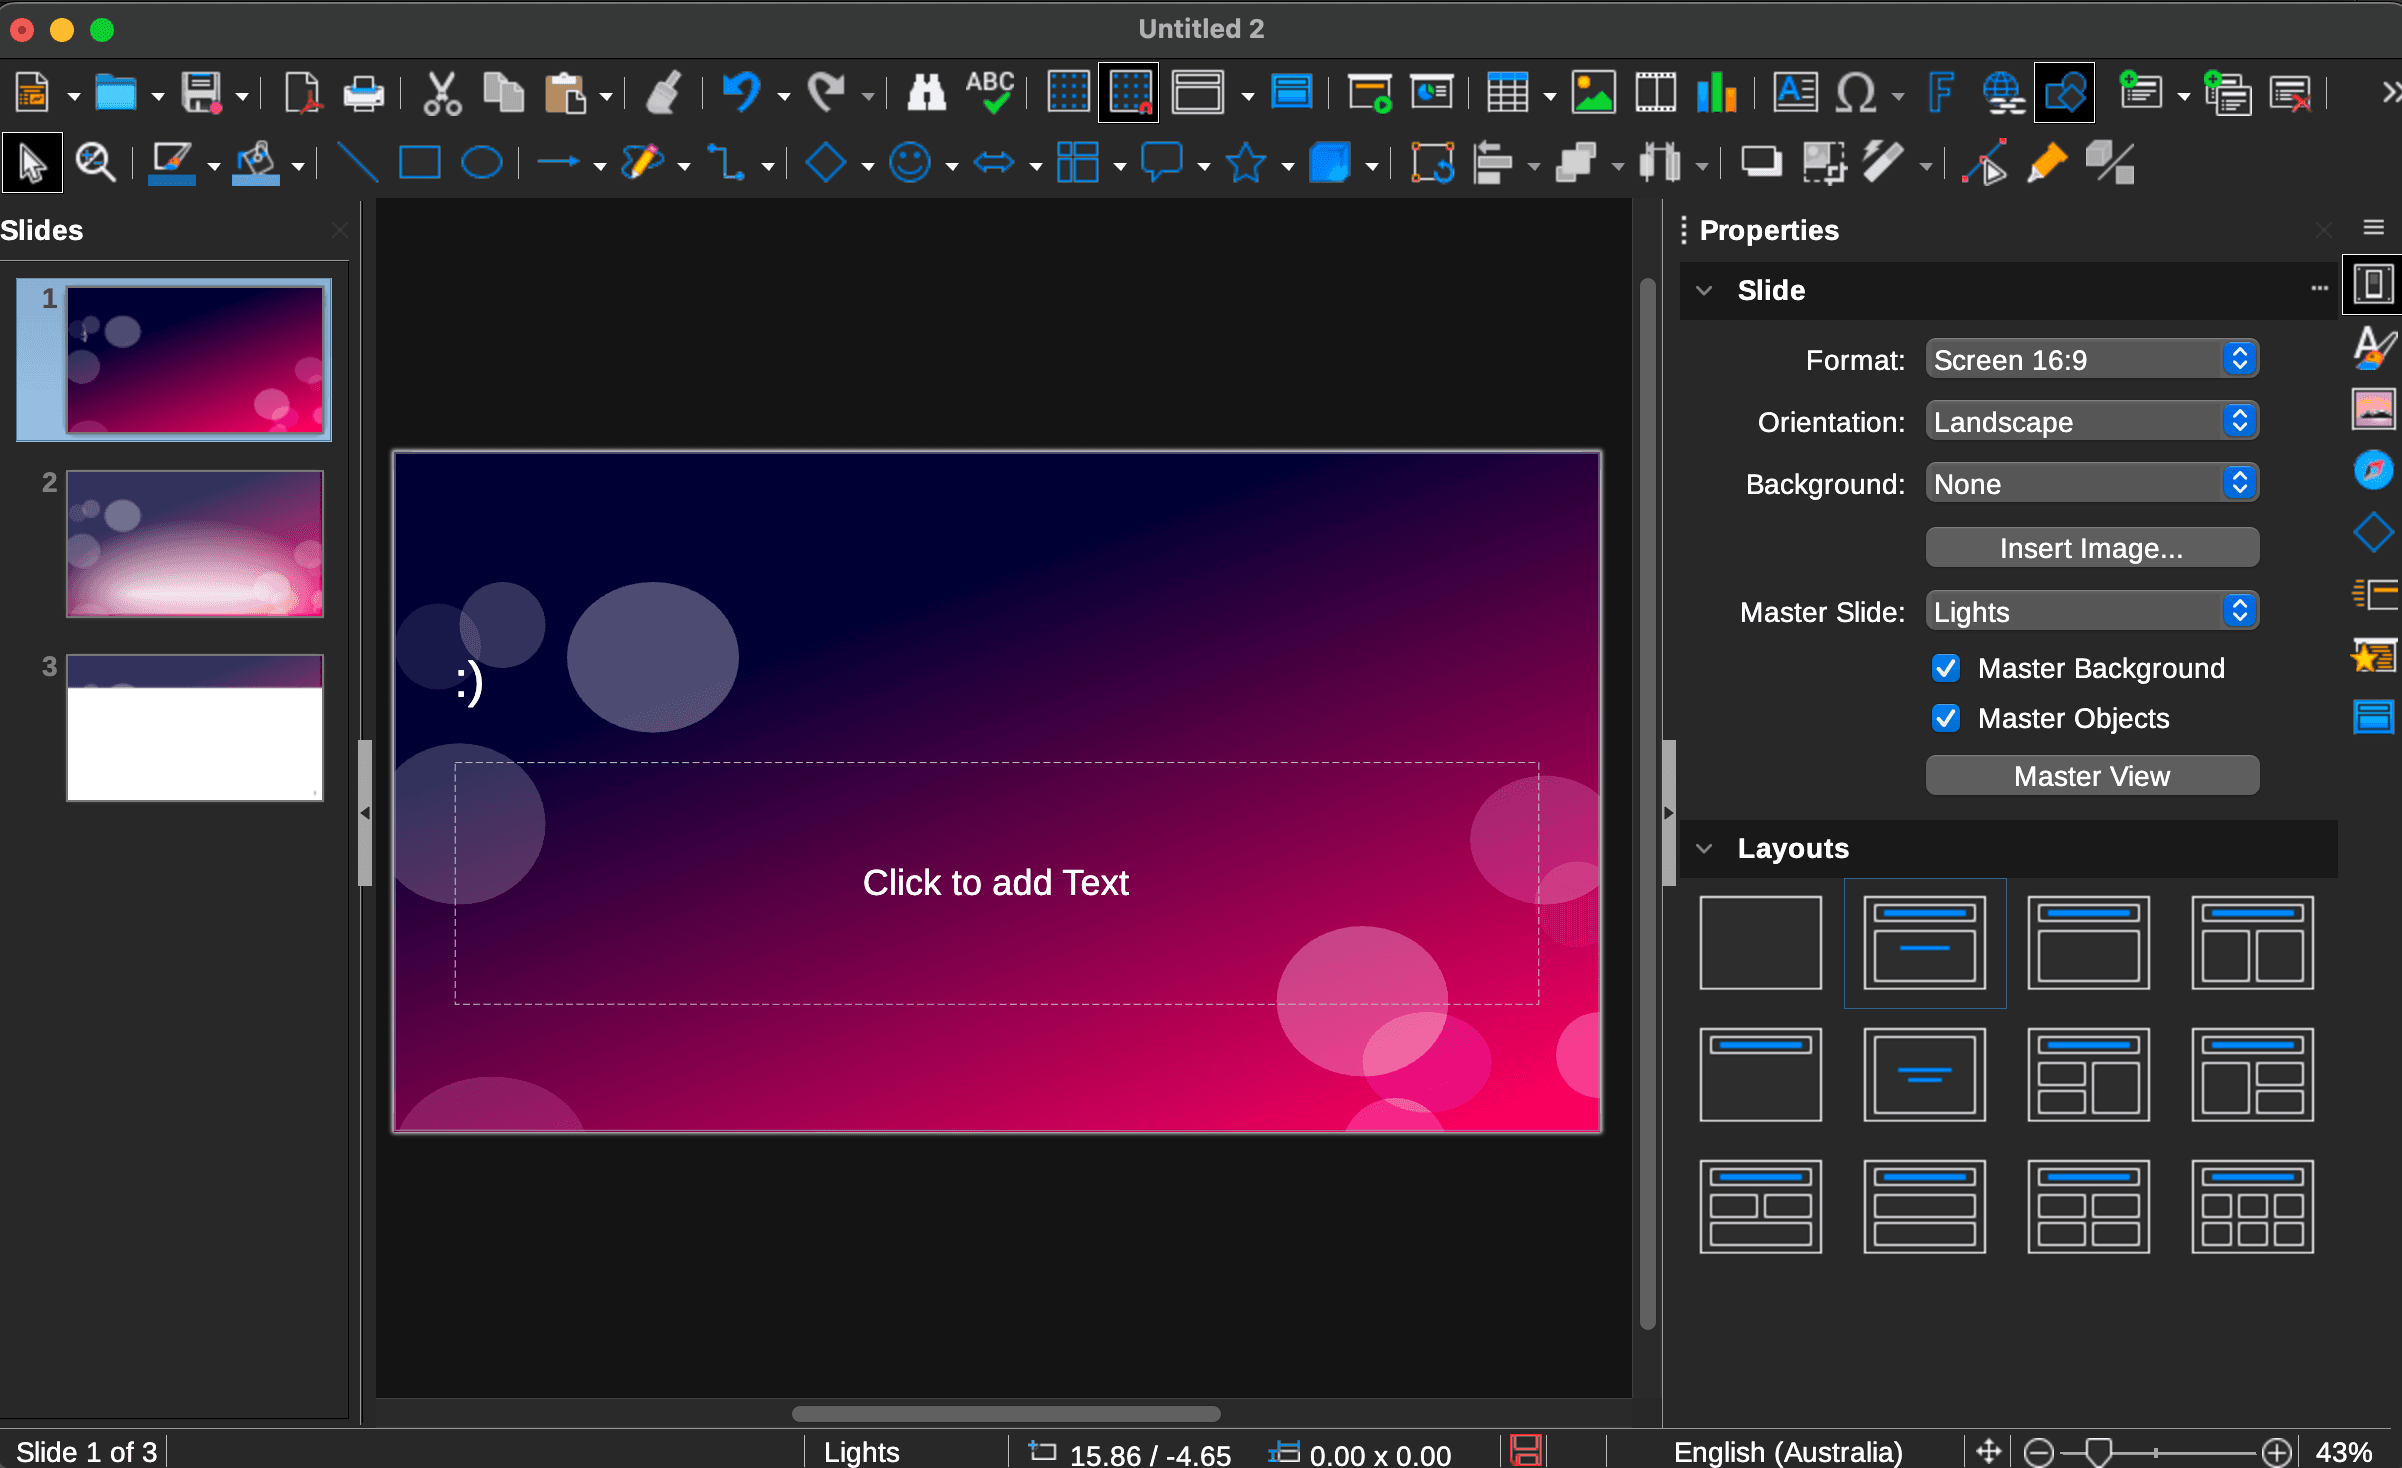This screenshot has height=1468, width=2402.
Task: Insert a special character with the Omega icon
Action: [1856, 93]
